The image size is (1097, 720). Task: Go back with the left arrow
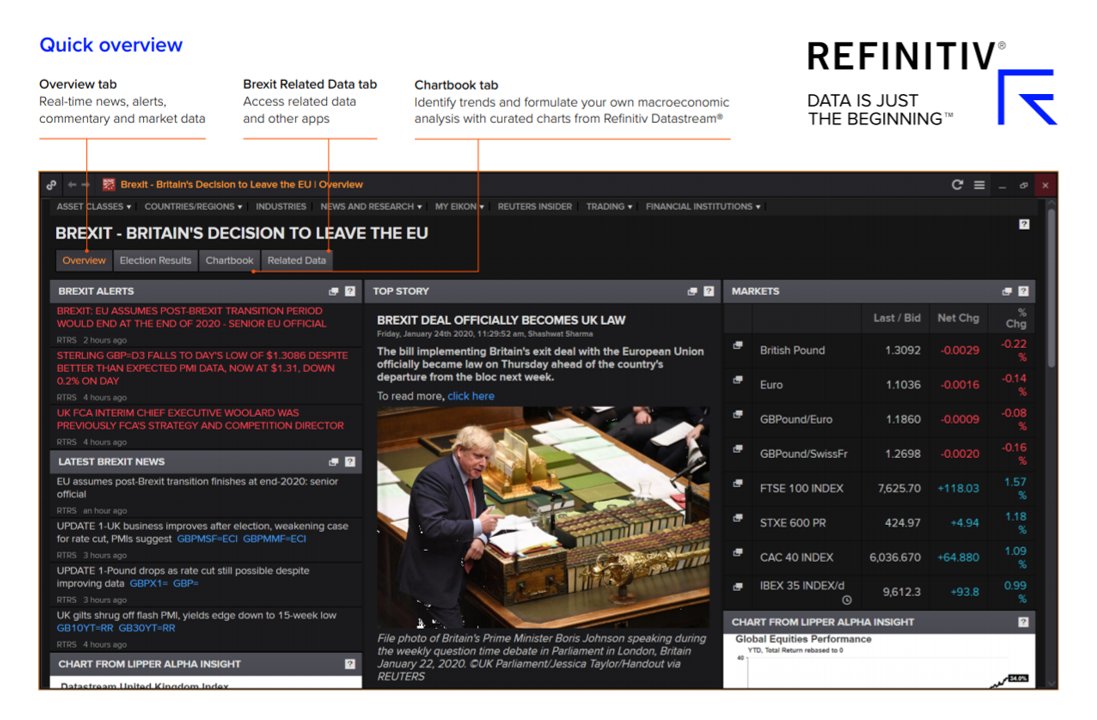pyautogui.click(x=72, y=185)
